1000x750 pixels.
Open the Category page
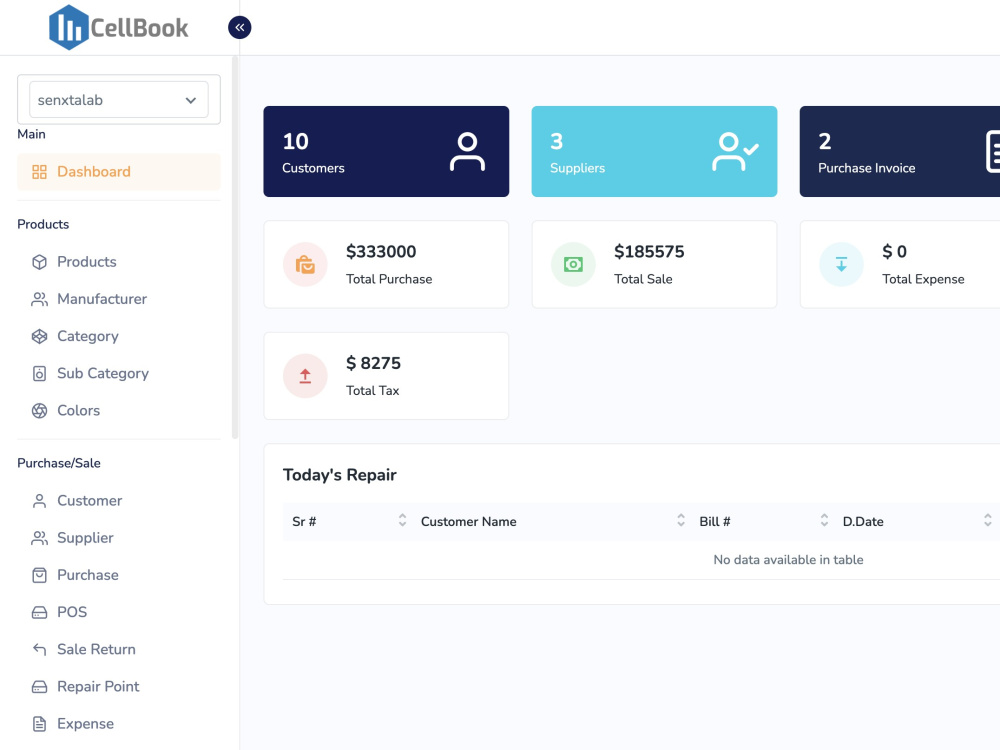(88, 336)
